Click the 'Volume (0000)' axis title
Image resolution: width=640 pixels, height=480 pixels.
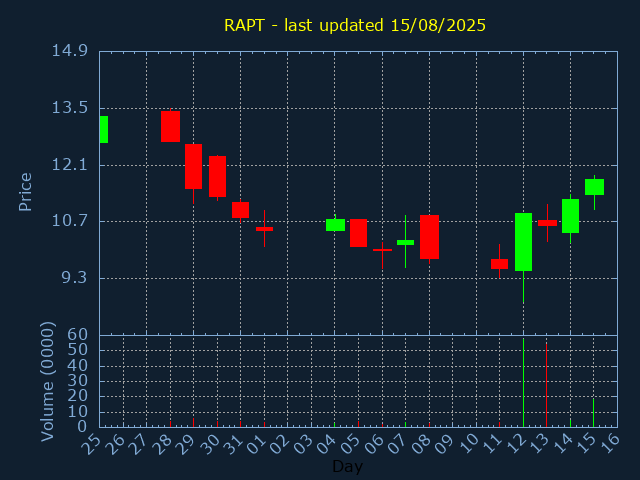[x=48, y=381]
